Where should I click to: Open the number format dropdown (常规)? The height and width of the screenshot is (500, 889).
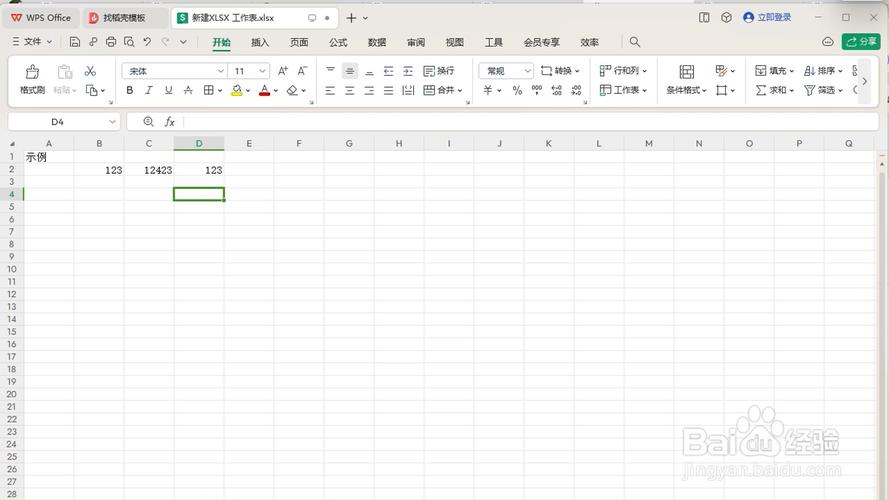527,71
